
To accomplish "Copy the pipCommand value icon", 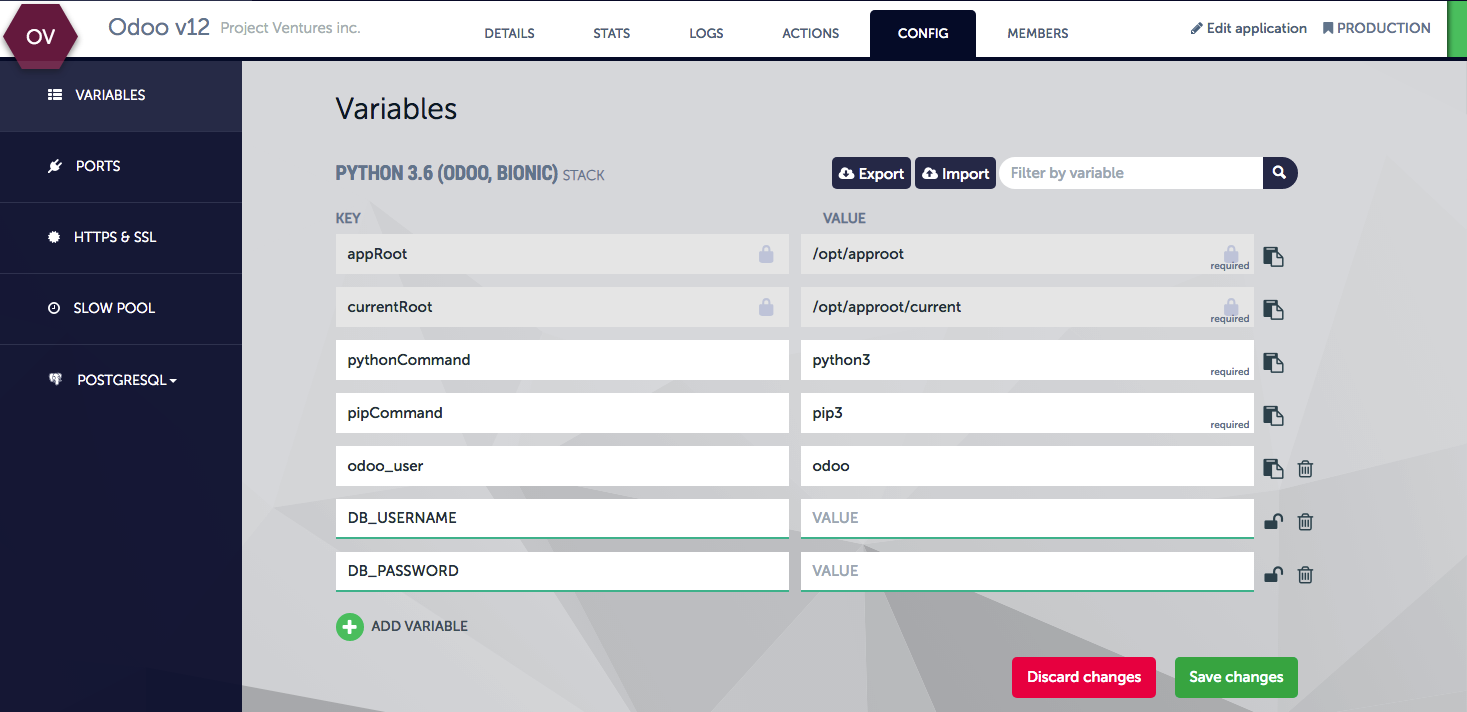I will [x=1273, y=416].
